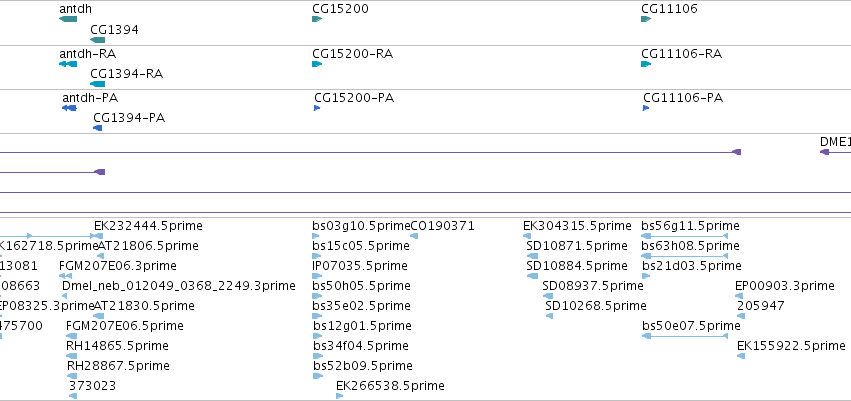
Task: Select the EP00903.3prime insertion marker
Action: [x=739, y=296]
